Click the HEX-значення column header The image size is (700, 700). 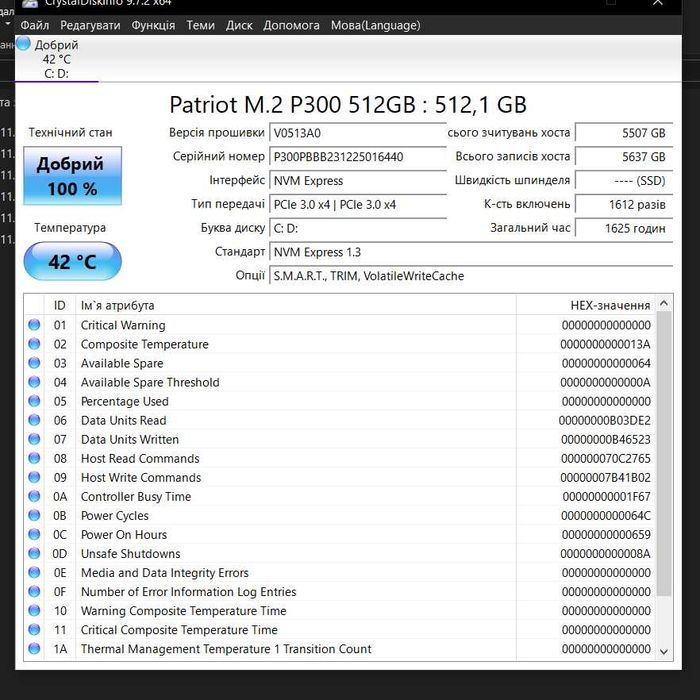(x=586, y=305)
